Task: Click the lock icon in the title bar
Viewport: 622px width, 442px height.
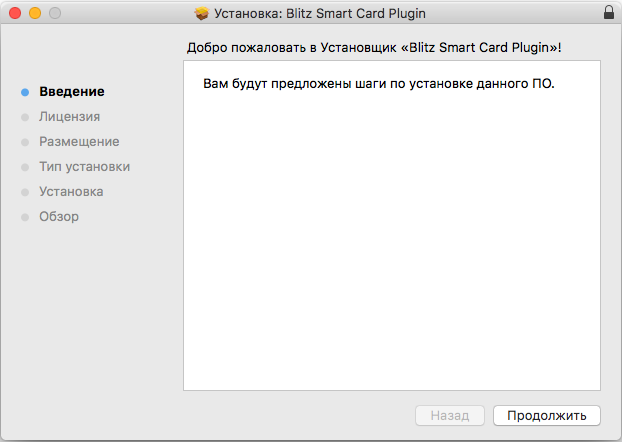Action: point(608,13)
